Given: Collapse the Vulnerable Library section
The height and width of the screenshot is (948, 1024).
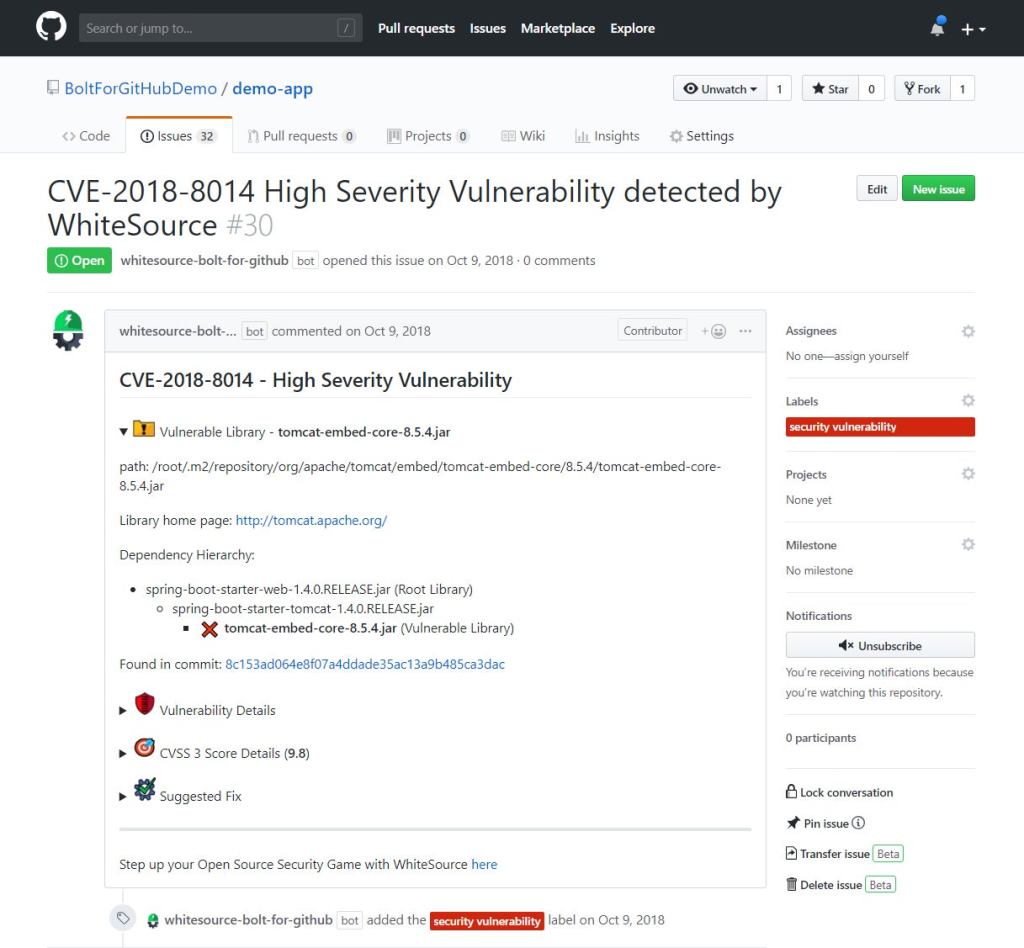Looking at the screenshot, I should (122, 432).
